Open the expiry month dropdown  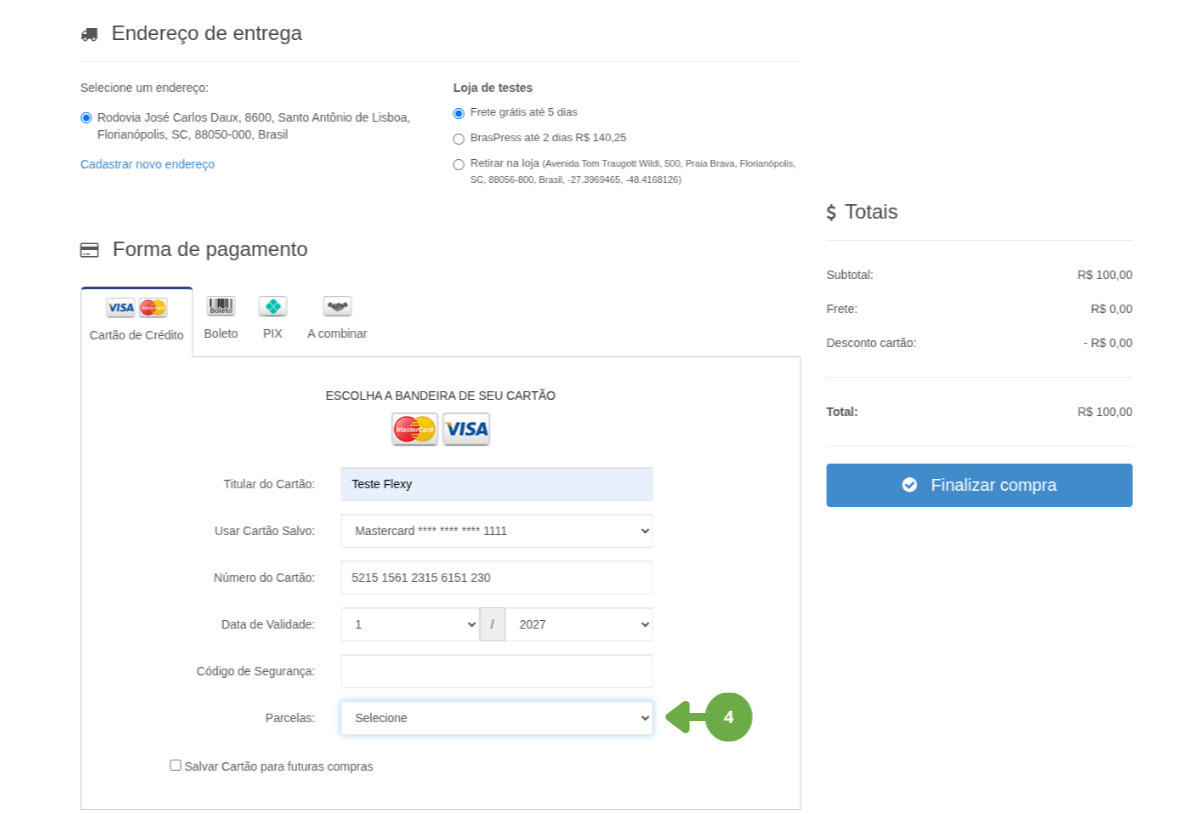coord(410,624)
